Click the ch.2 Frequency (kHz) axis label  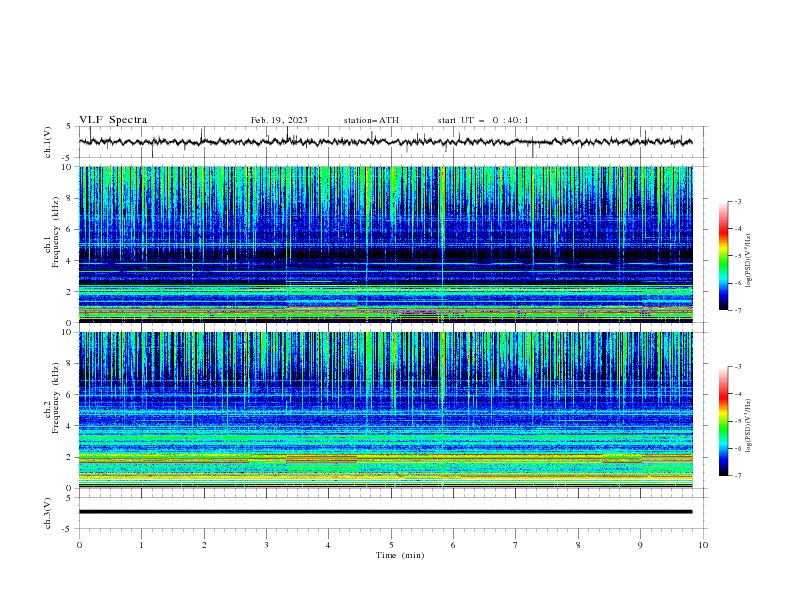point(51,398)
